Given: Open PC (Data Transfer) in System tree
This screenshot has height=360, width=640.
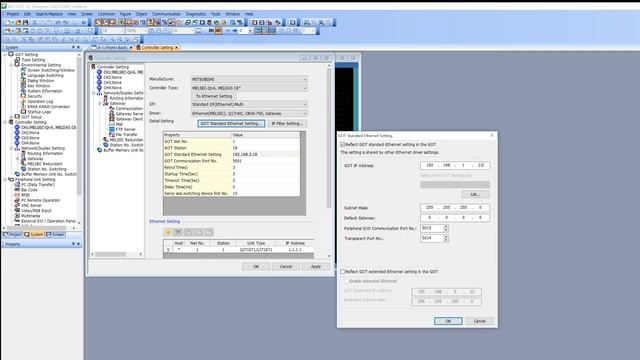Looking at the screenshot, I should tap(38, 184).
